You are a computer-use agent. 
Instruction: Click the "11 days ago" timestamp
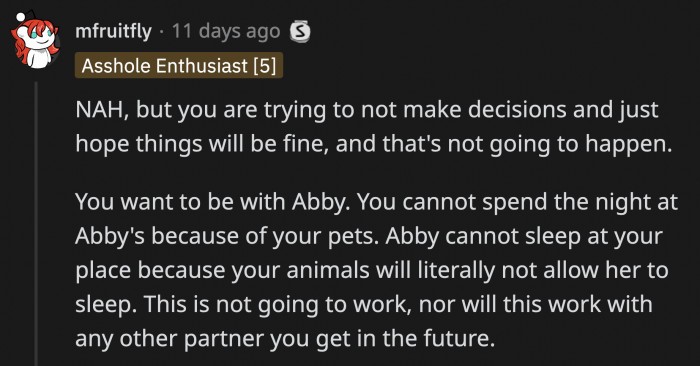226,32
